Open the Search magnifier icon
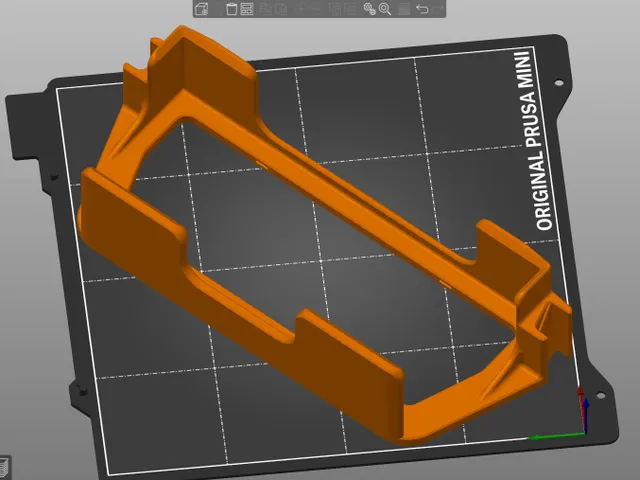The image size is (640, 480). click(384, 9)
